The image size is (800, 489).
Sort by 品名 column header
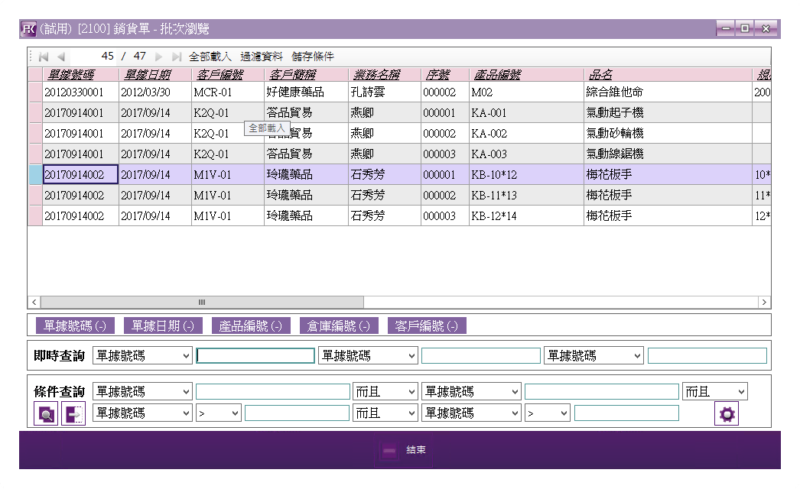[x=668, y=75]
